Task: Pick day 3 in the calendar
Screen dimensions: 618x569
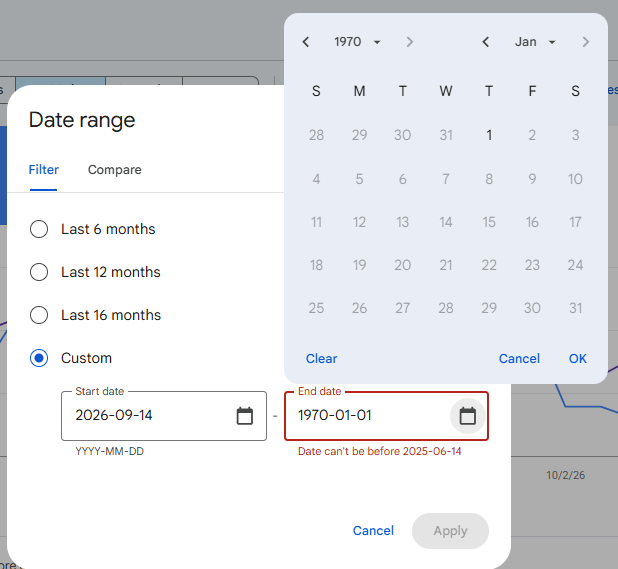Action: tap(575, 135)
